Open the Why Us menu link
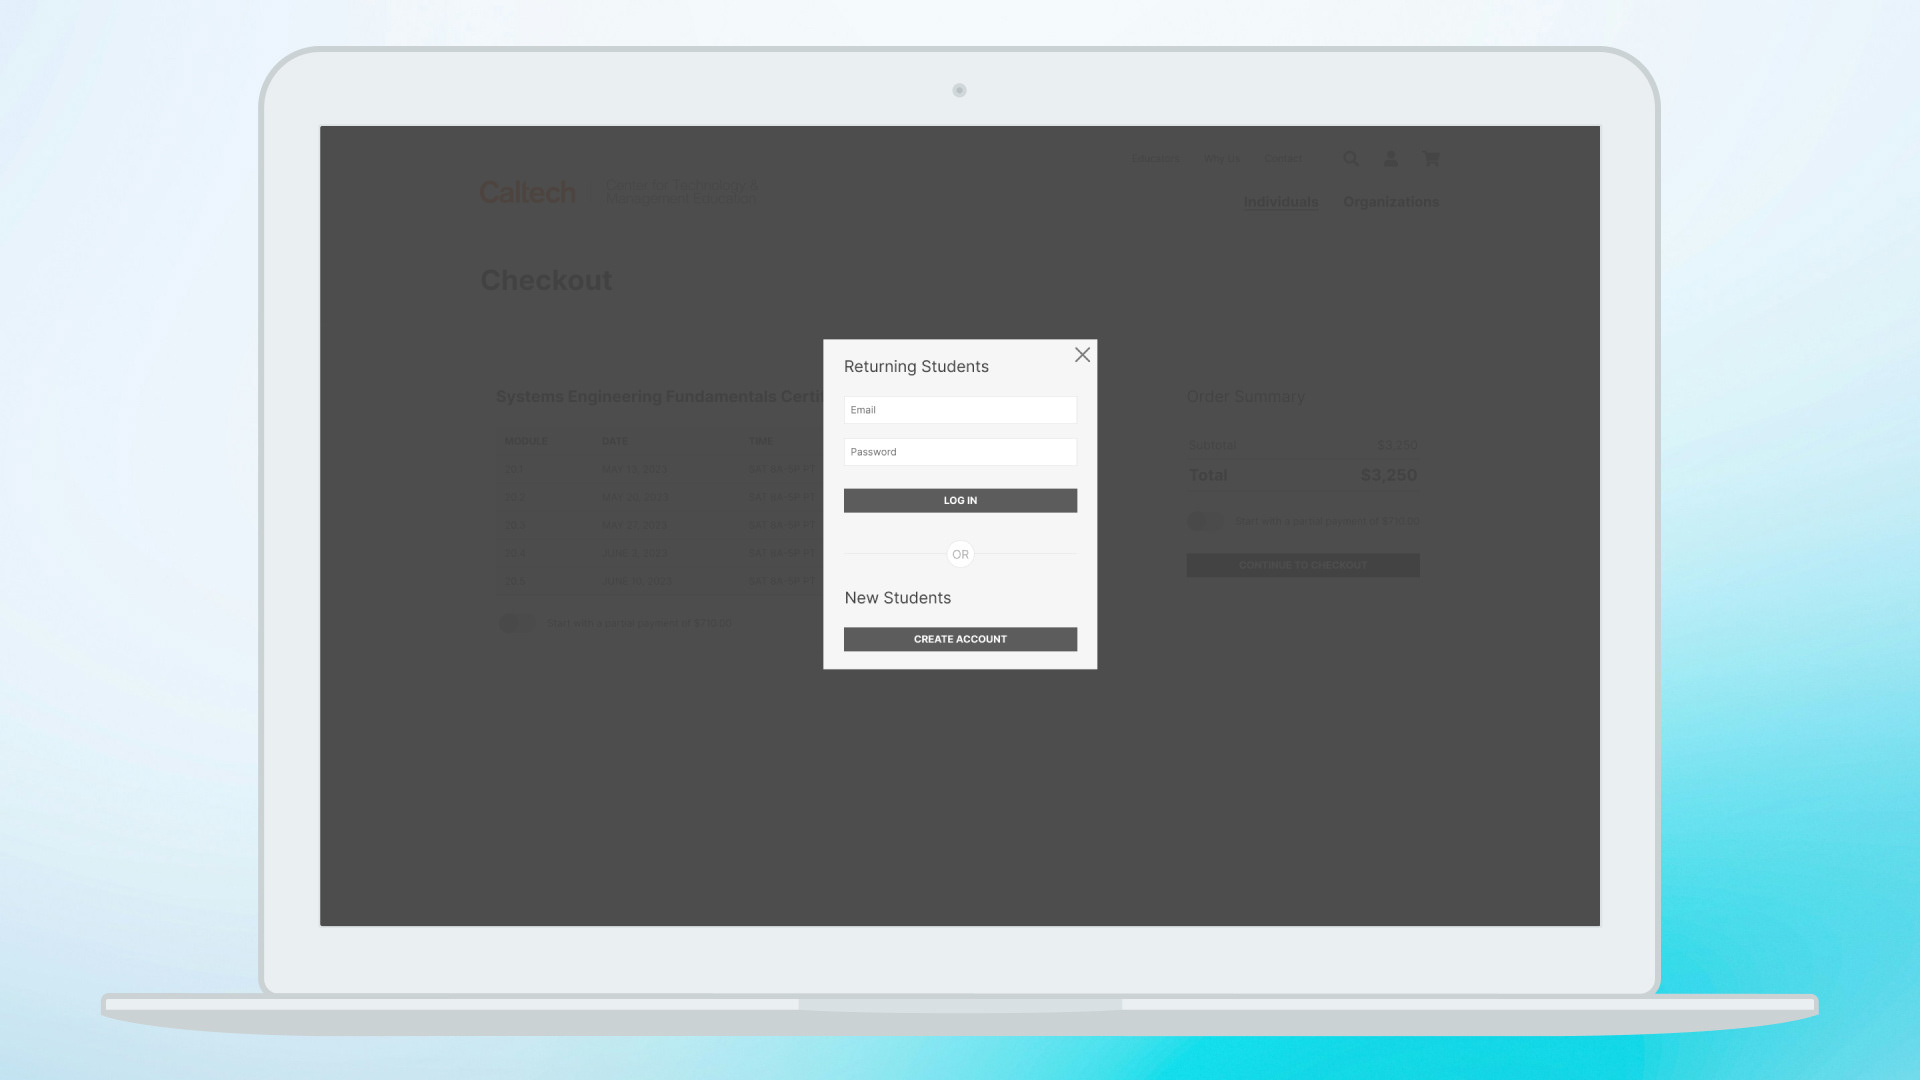Image resolution: width=1920 pixels, height=1080 pixels. pyautogui.click(x=1222, y=158)
